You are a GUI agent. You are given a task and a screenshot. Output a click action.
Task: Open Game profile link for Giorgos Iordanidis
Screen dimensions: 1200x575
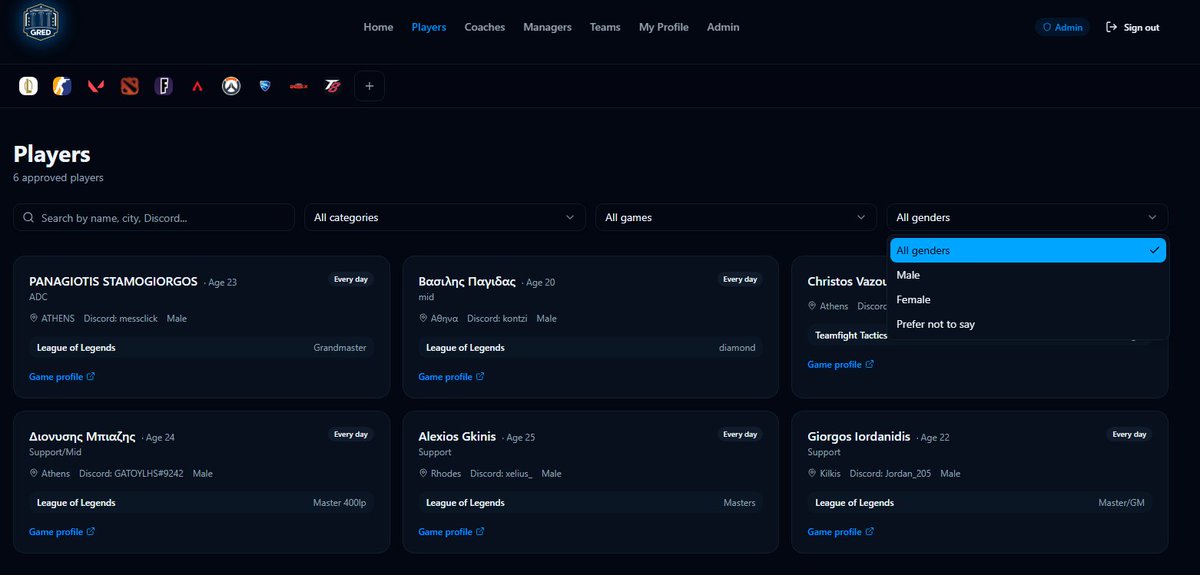click(x=840, y=532)
